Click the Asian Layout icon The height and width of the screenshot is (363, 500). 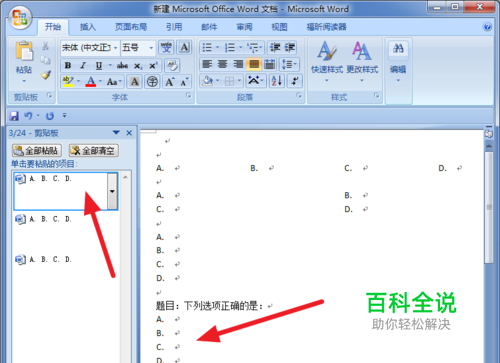[x=255, y=81]
